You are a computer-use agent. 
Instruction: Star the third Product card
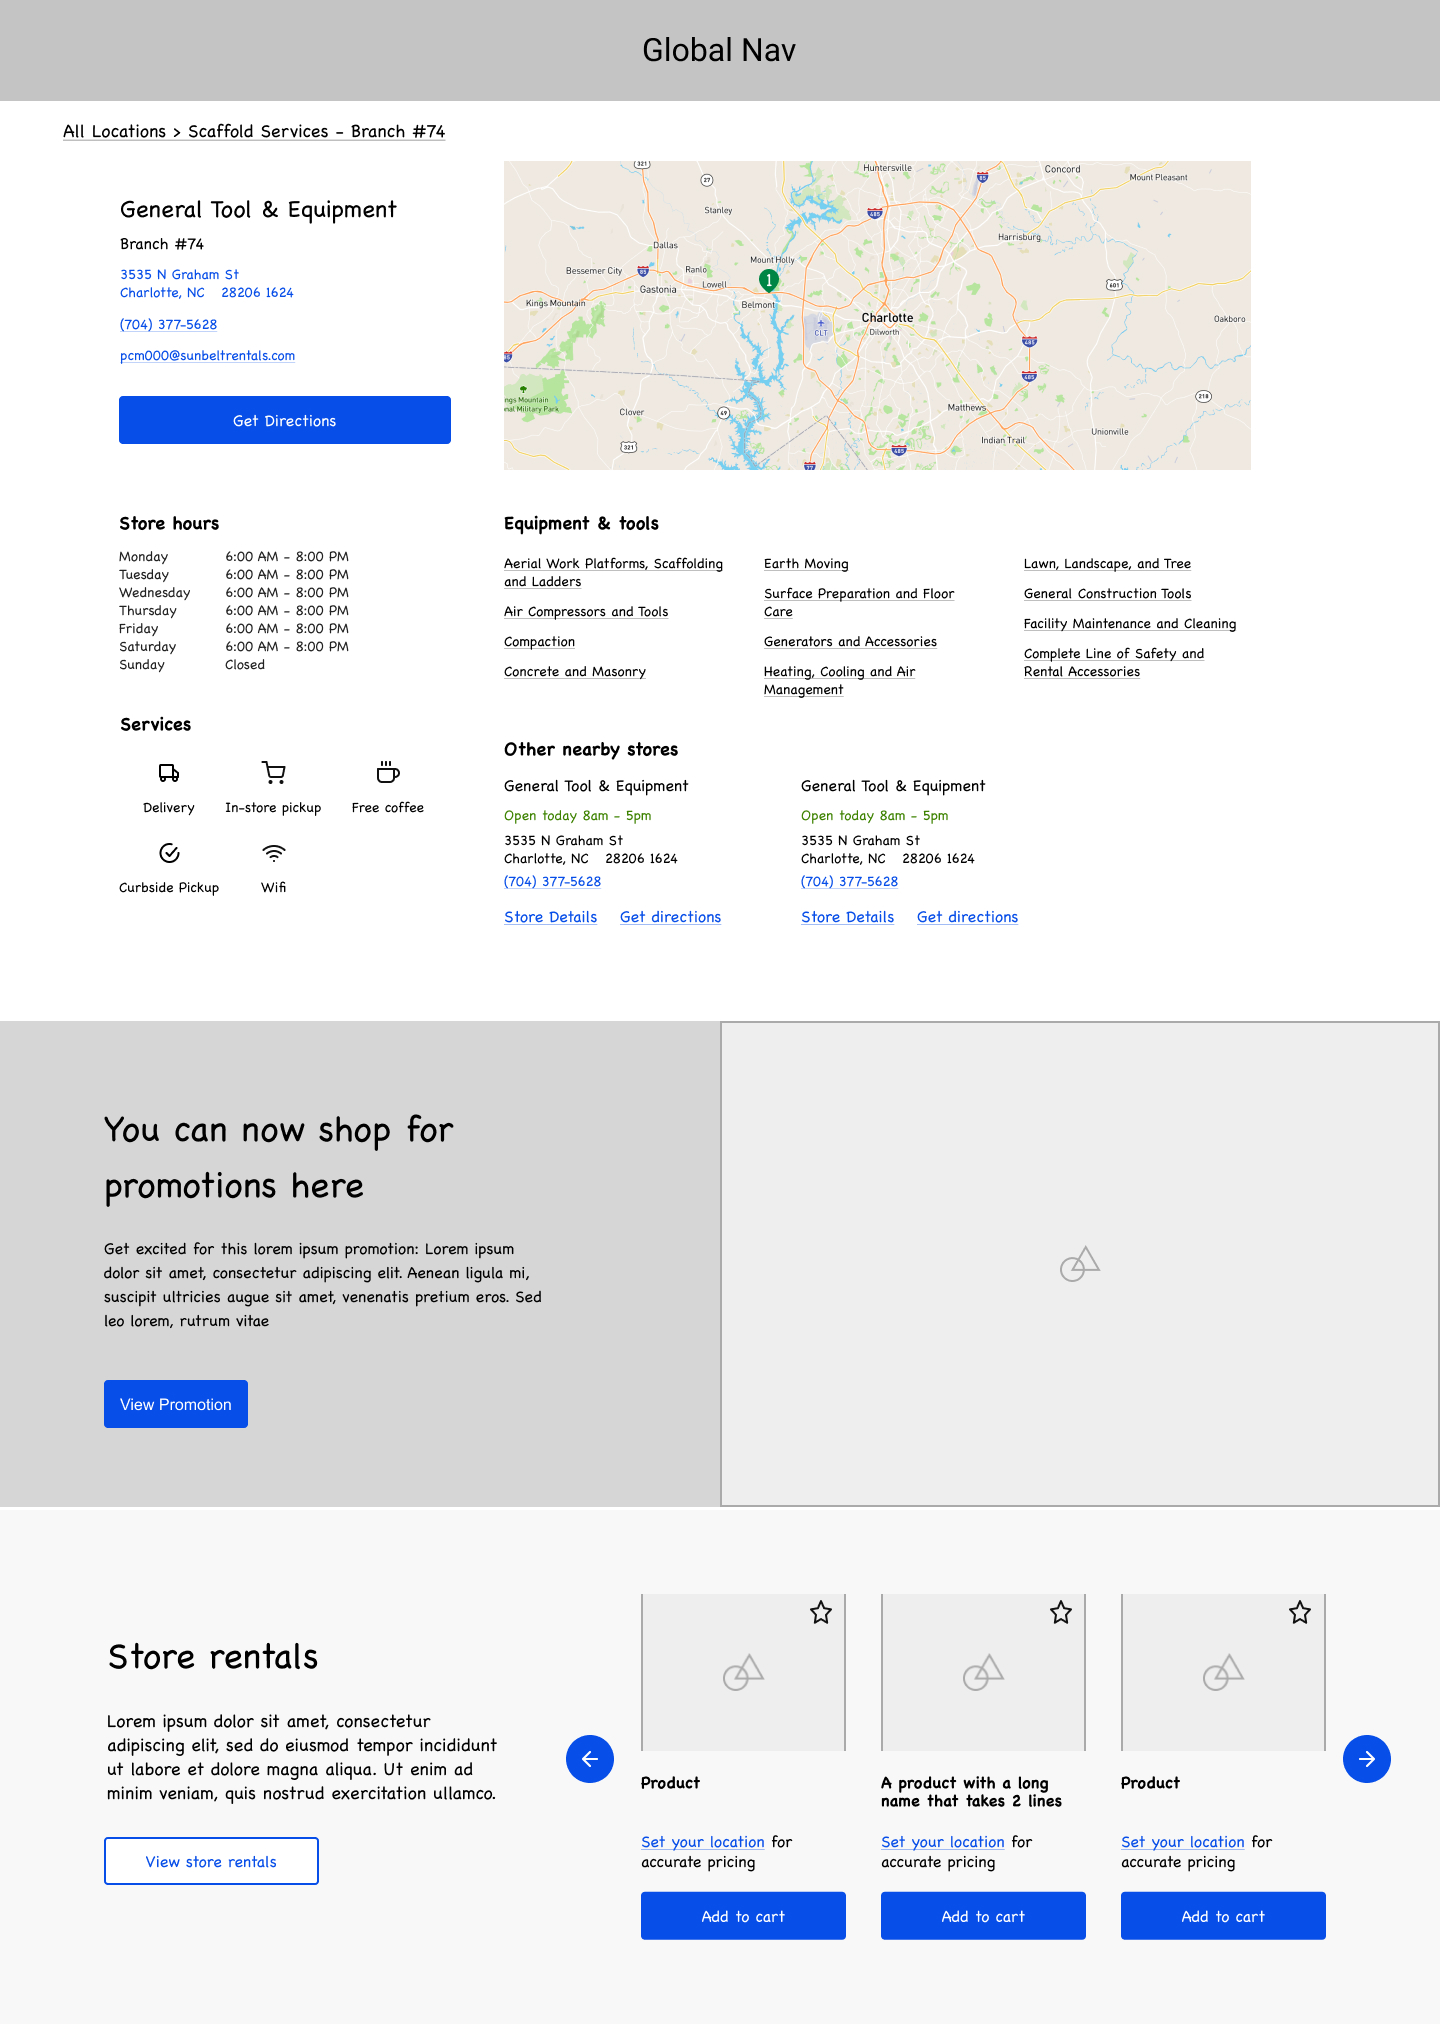1300,1612
